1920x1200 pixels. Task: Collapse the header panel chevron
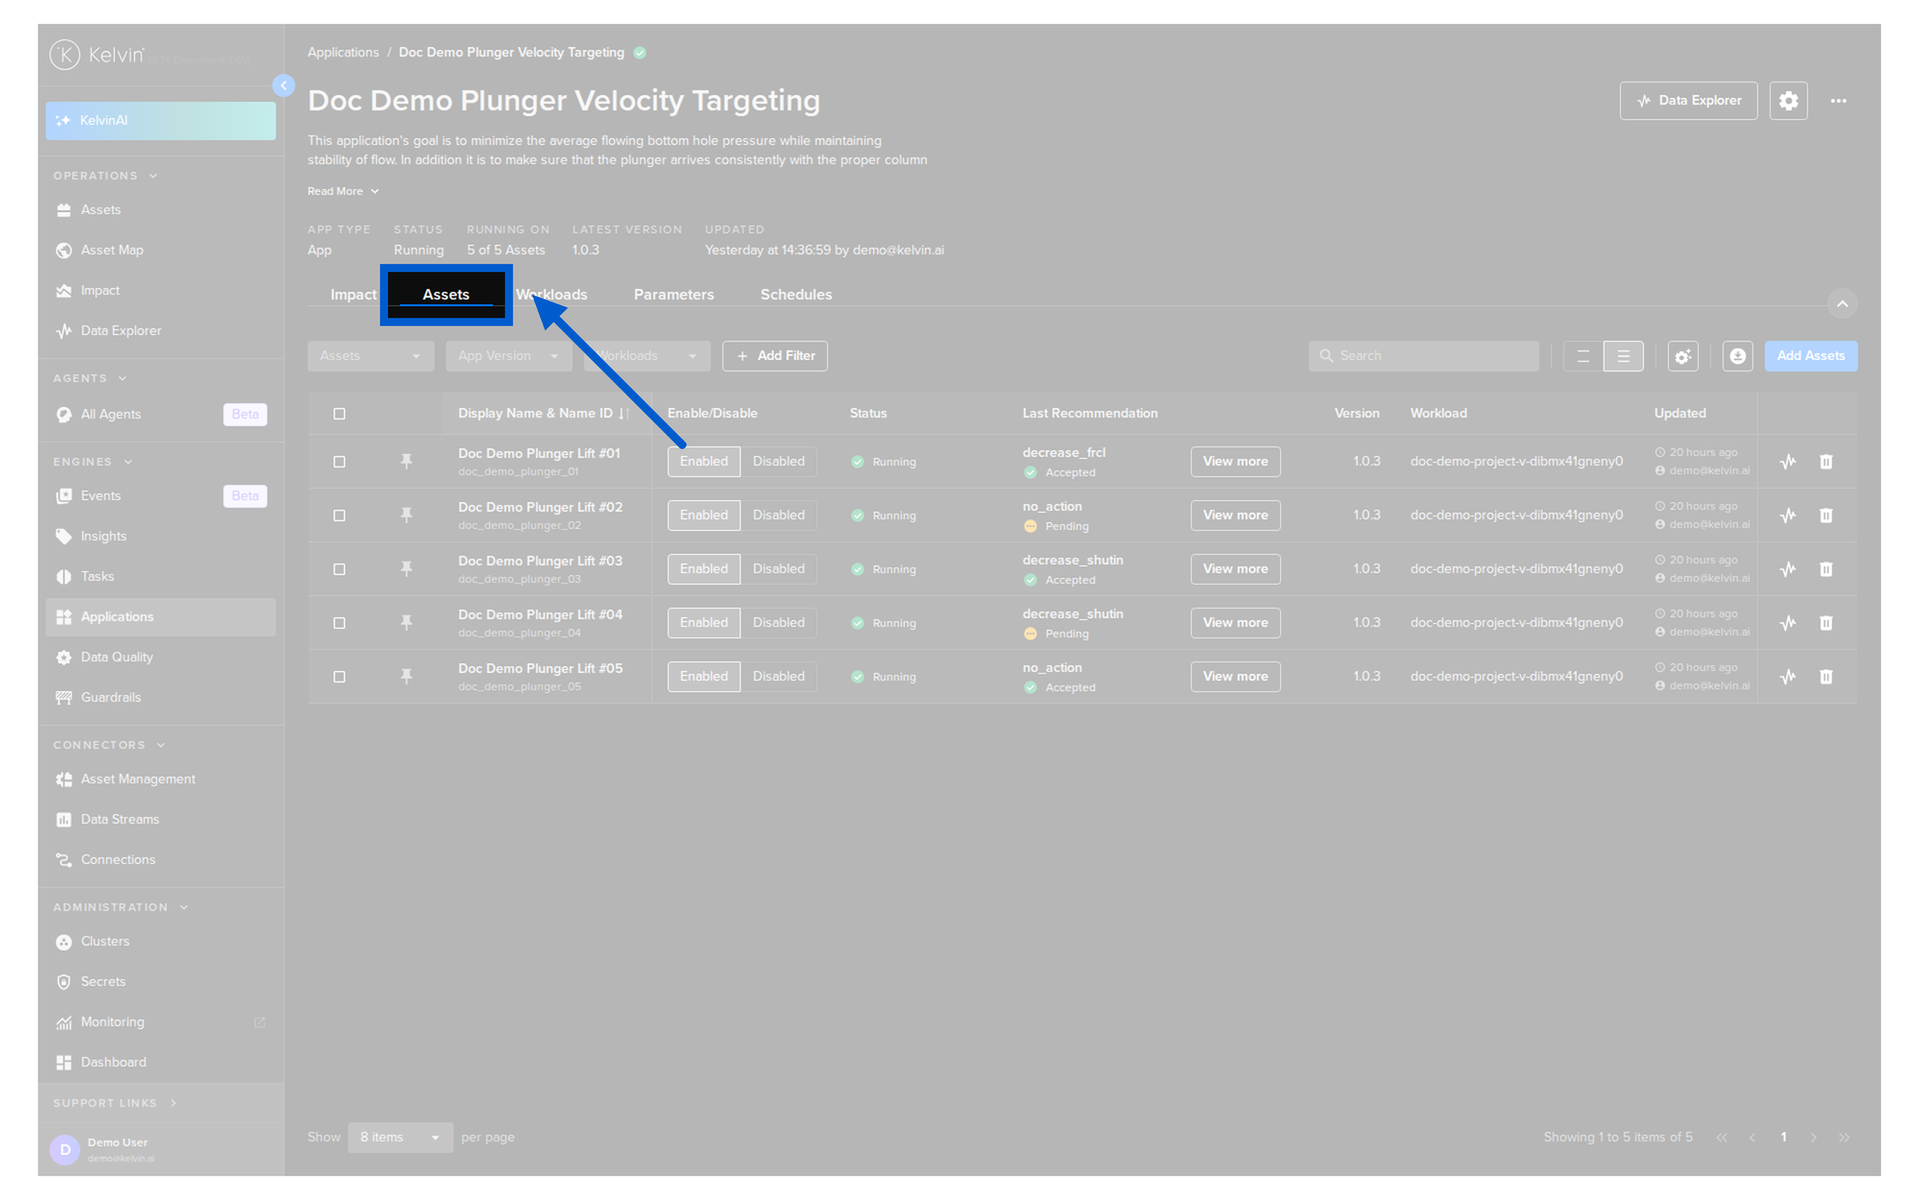point(1842,304)
